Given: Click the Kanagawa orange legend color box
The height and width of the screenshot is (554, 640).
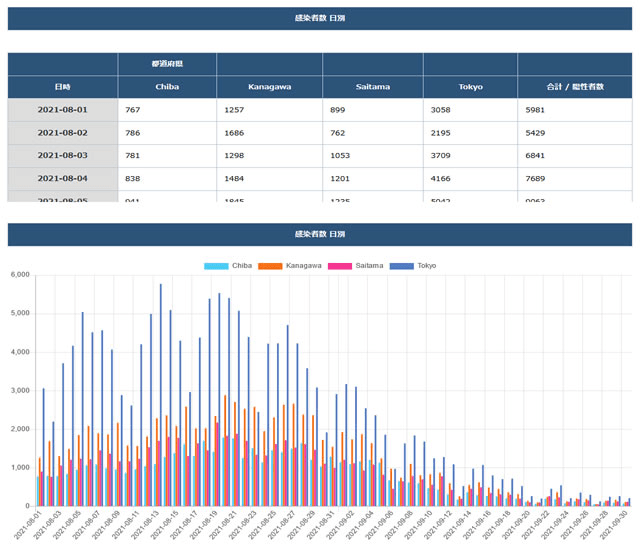Looking at the screenshot, I should click(x=271, y=265).
